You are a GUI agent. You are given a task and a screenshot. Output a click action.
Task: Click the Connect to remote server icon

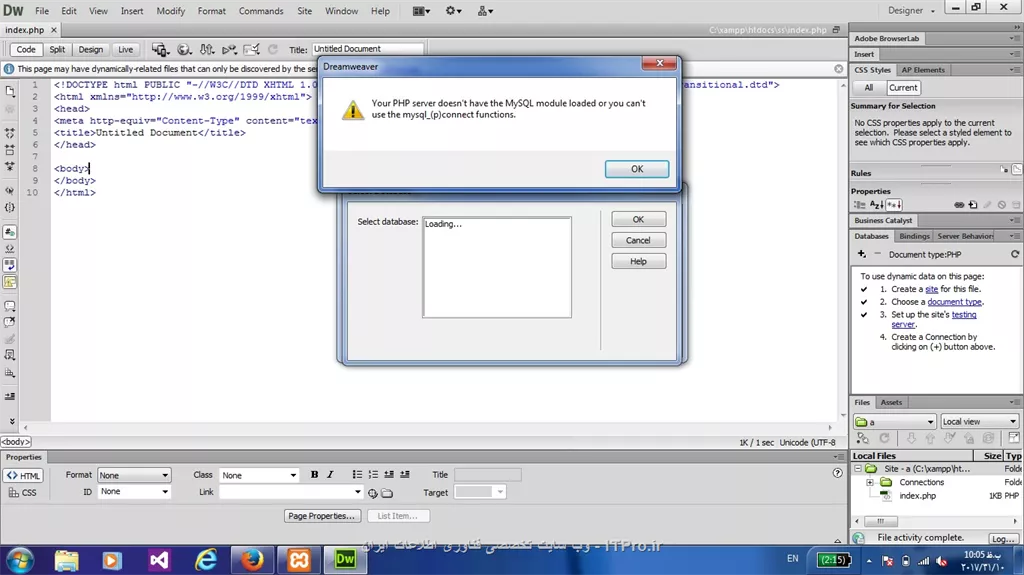pyautogui.click(x=863, y=438)
